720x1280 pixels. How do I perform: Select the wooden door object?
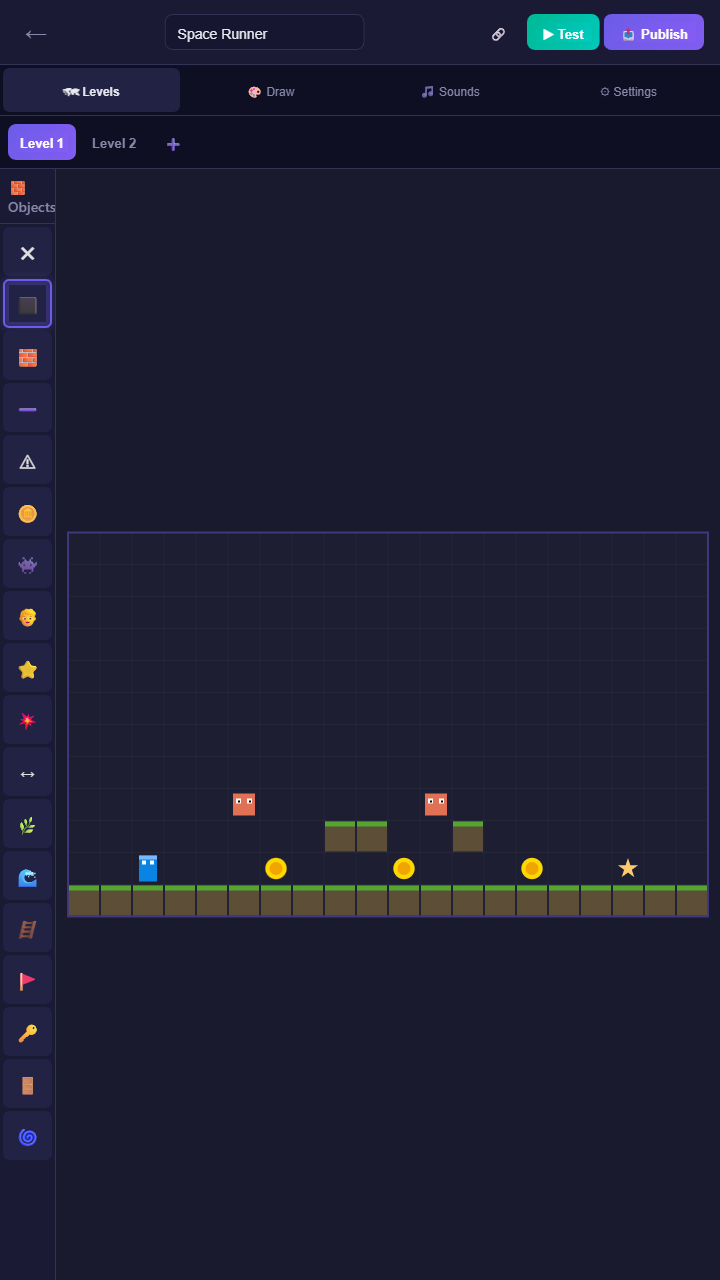click(x=27, y=1085)
